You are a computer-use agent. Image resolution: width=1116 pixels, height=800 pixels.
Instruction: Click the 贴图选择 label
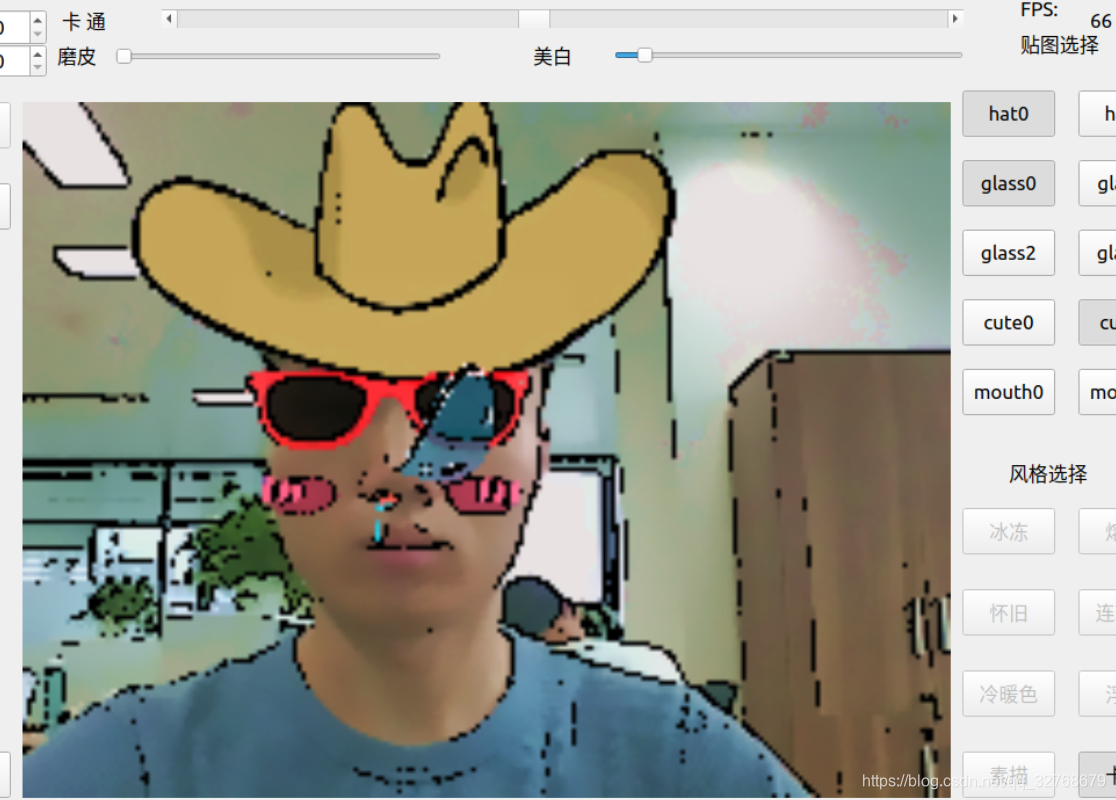click(1059, 46)
